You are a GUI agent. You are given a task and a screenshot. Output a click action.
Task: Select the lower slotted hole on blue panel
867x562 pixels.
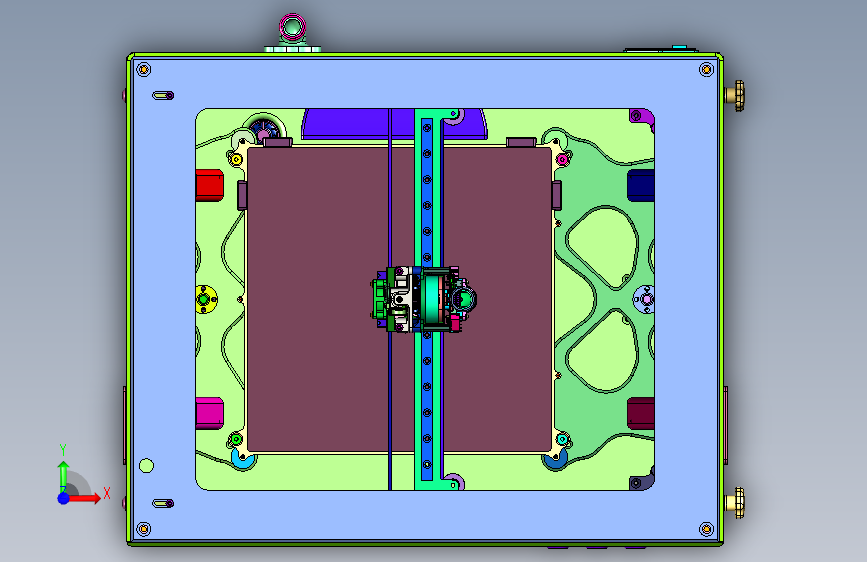[x=163, y=503]
